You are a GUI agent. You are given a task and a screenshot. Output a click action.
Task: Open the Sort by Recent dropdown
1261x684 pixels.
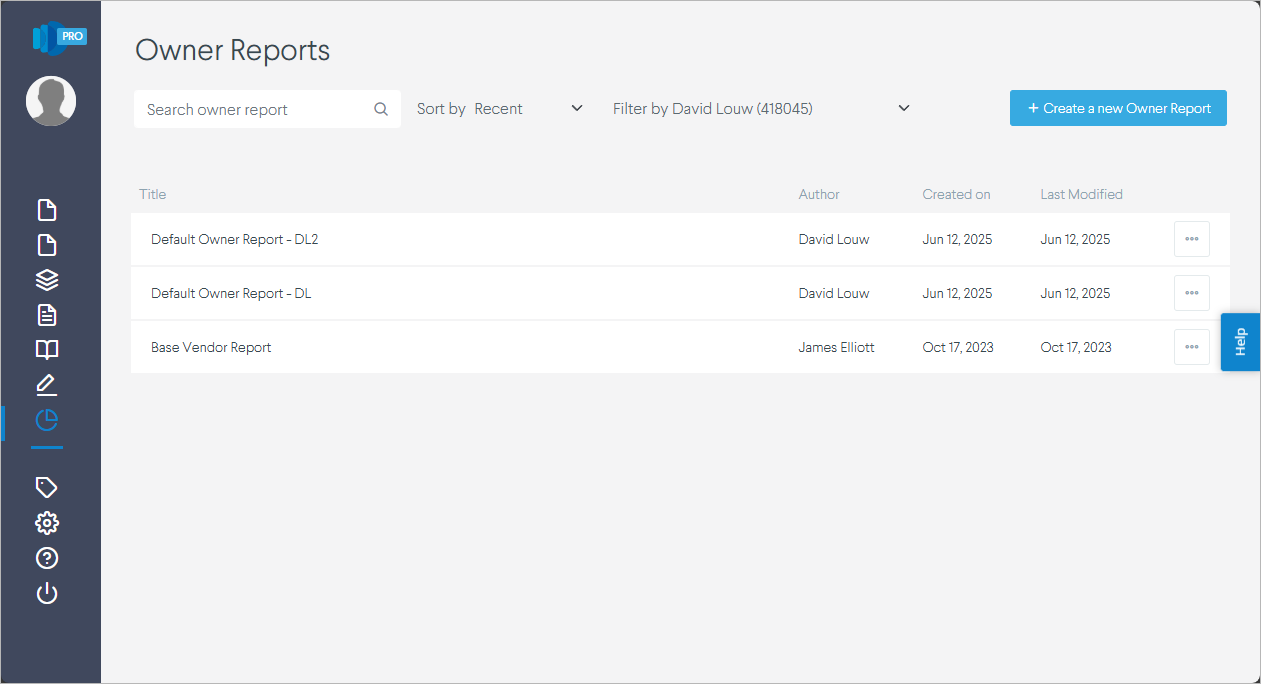click(x=500, y=109)
